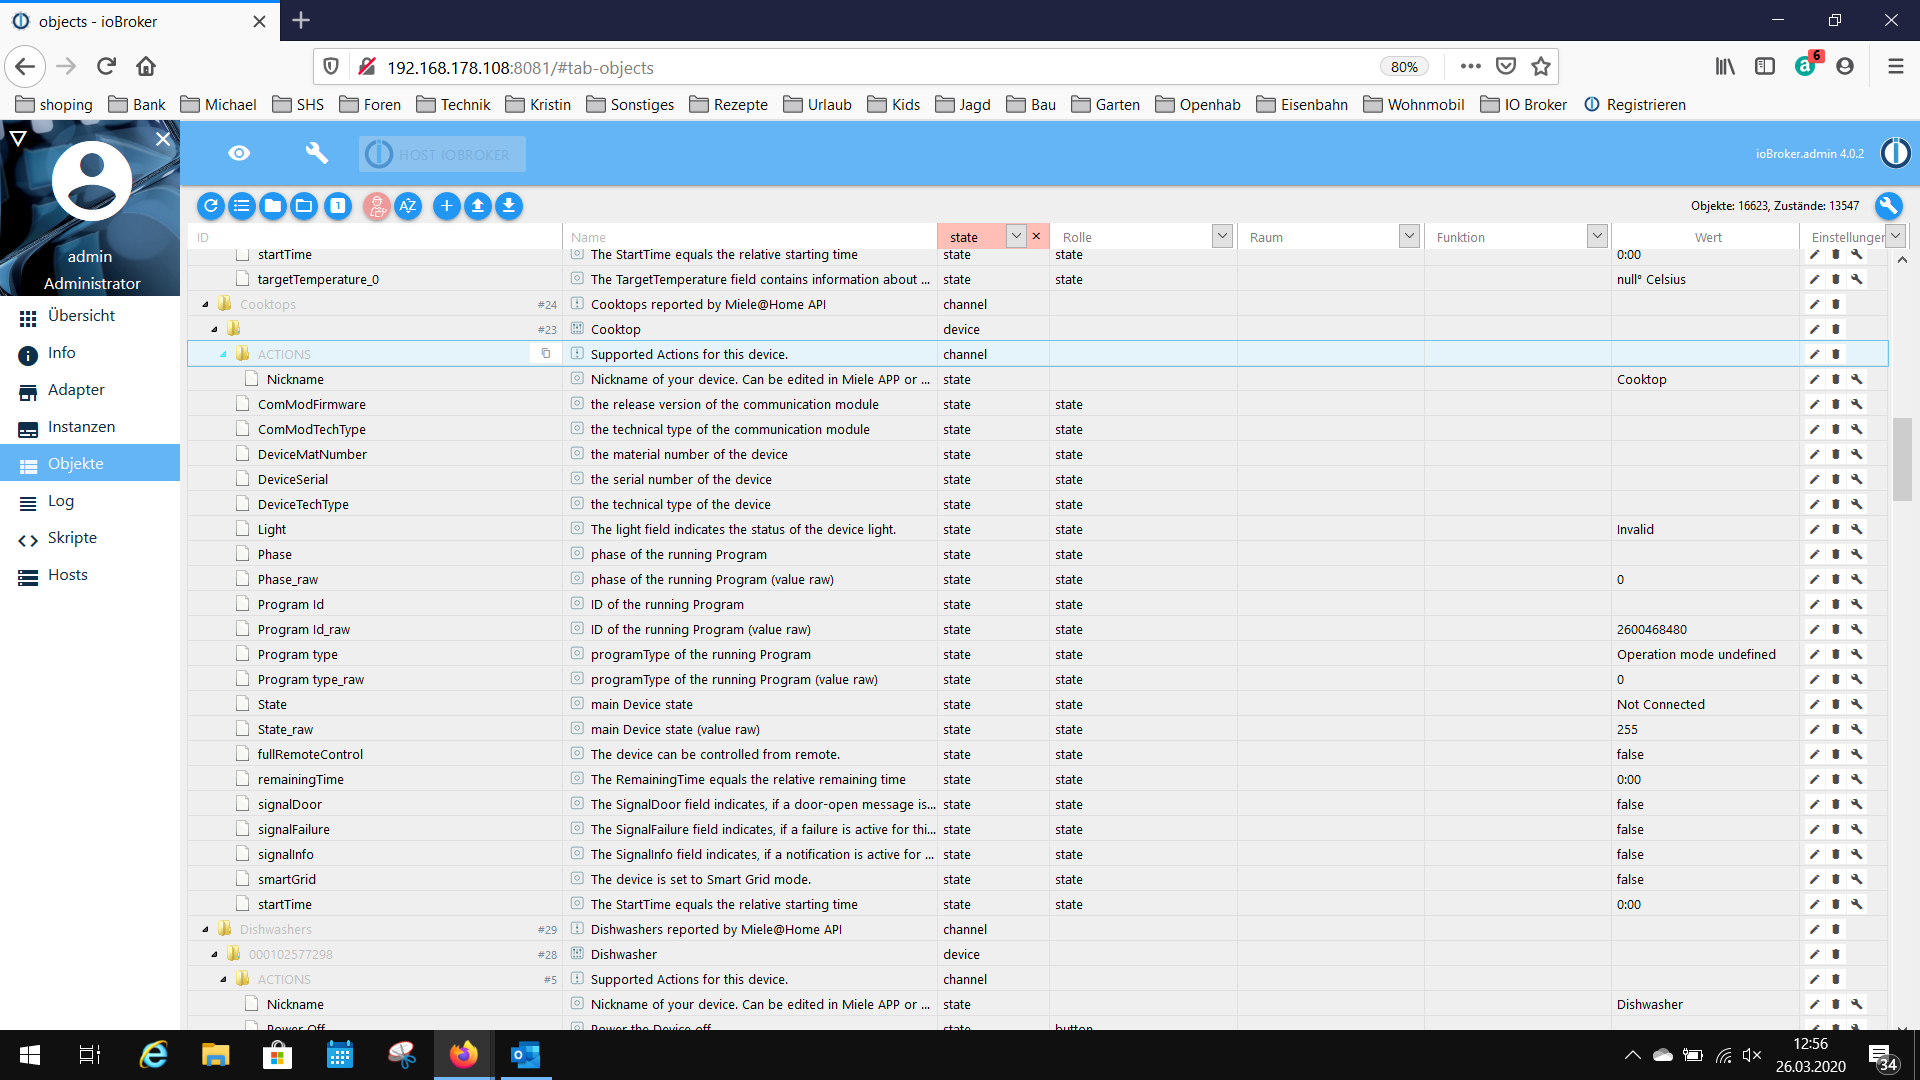Open table settings blue wrench near object count
Viewport: 1920px width, 1080px height.
[x=1888, y=206]
